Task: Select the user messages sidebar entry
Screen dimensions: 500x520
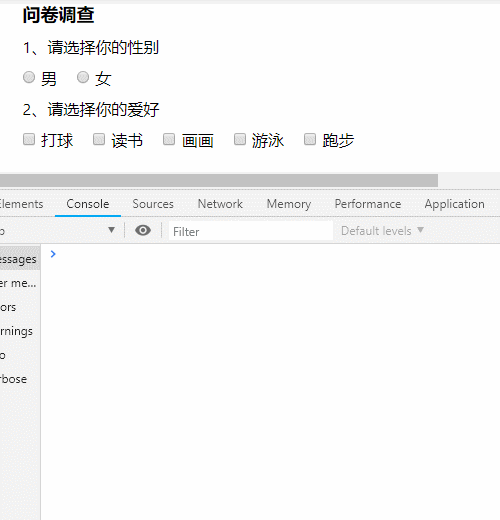Action: tap(20, 283)
